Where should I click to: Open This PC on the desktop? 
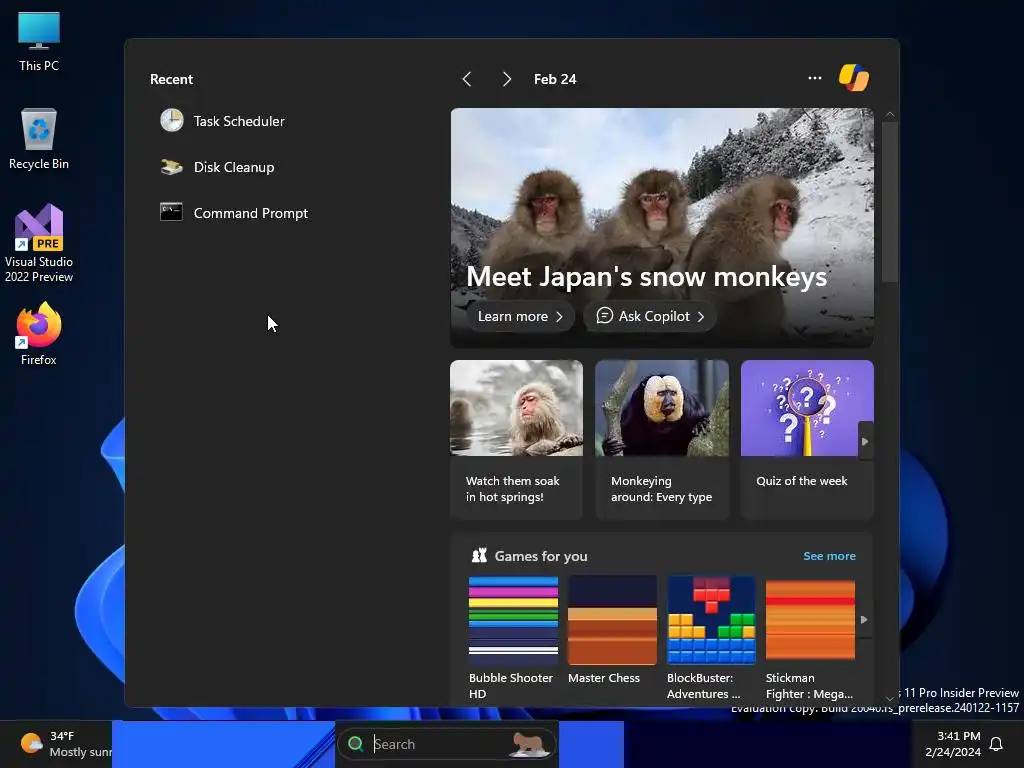[39, 42]
